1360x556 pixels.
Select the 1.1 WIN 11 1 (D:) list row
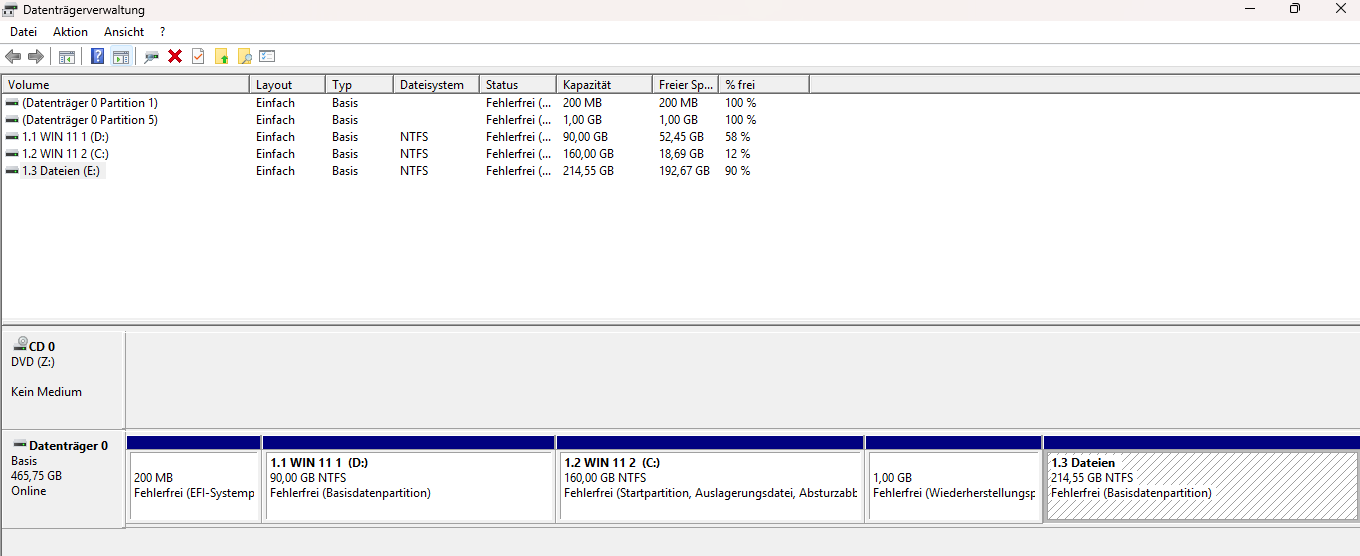pos(405,137)
